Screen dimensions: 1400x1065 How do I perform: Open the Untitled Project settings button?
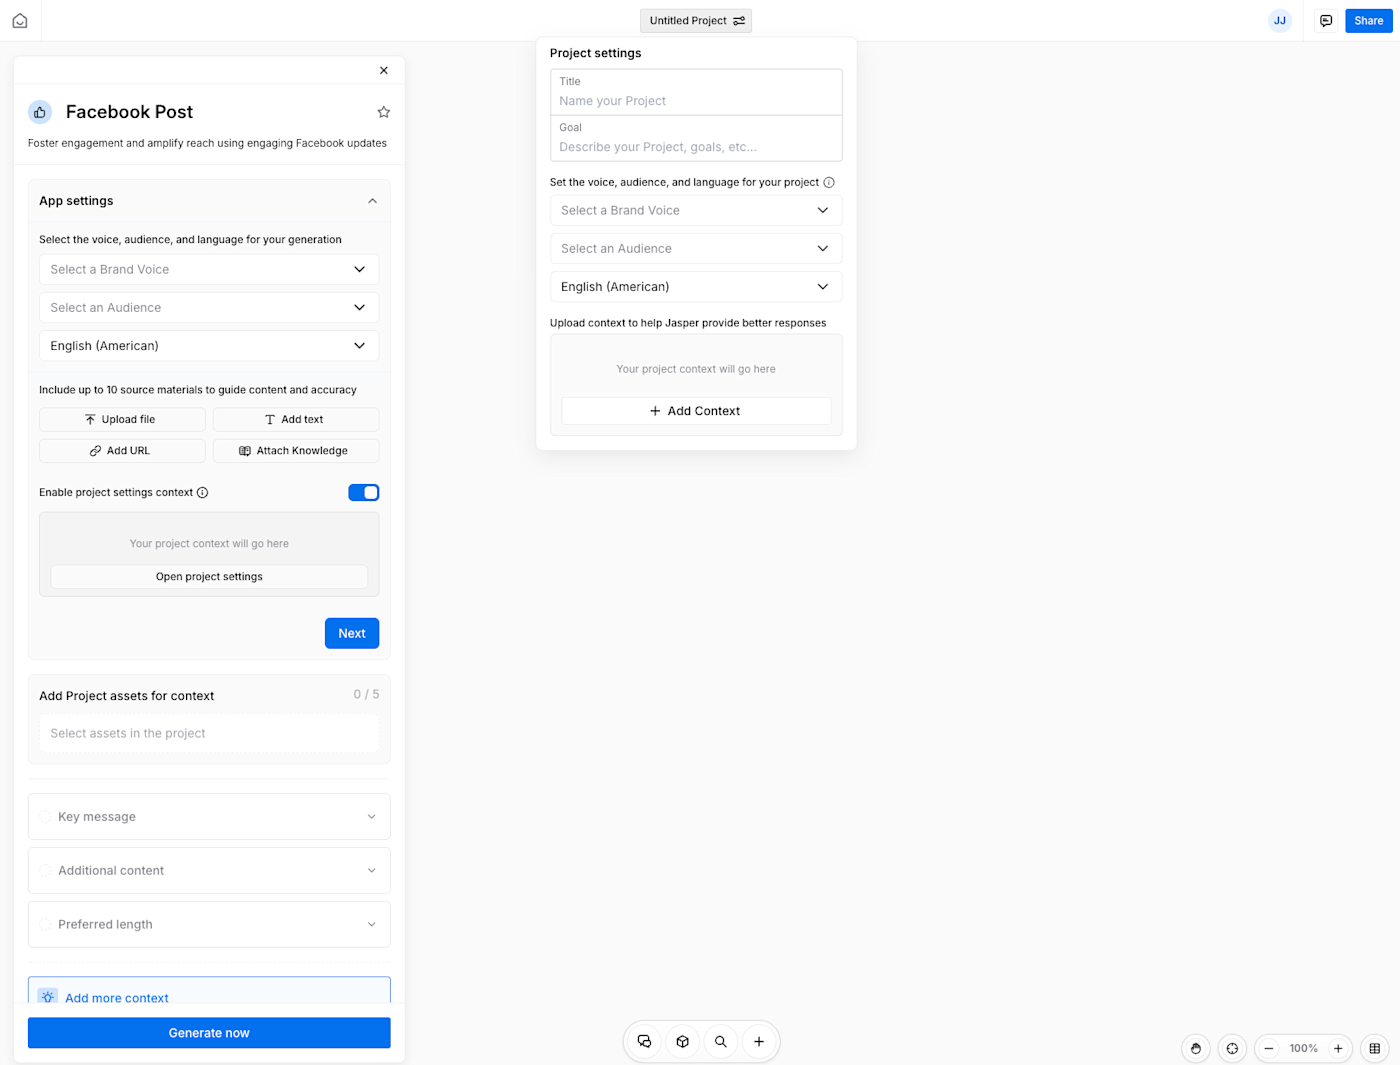696,20
